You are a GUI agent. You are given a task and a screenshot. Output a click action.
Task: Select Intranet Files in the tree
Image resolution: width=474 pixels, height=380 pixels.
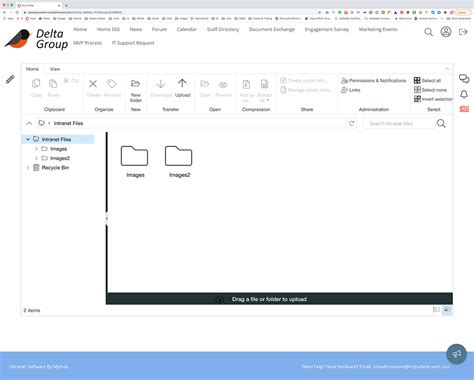[x=56, y=139]
